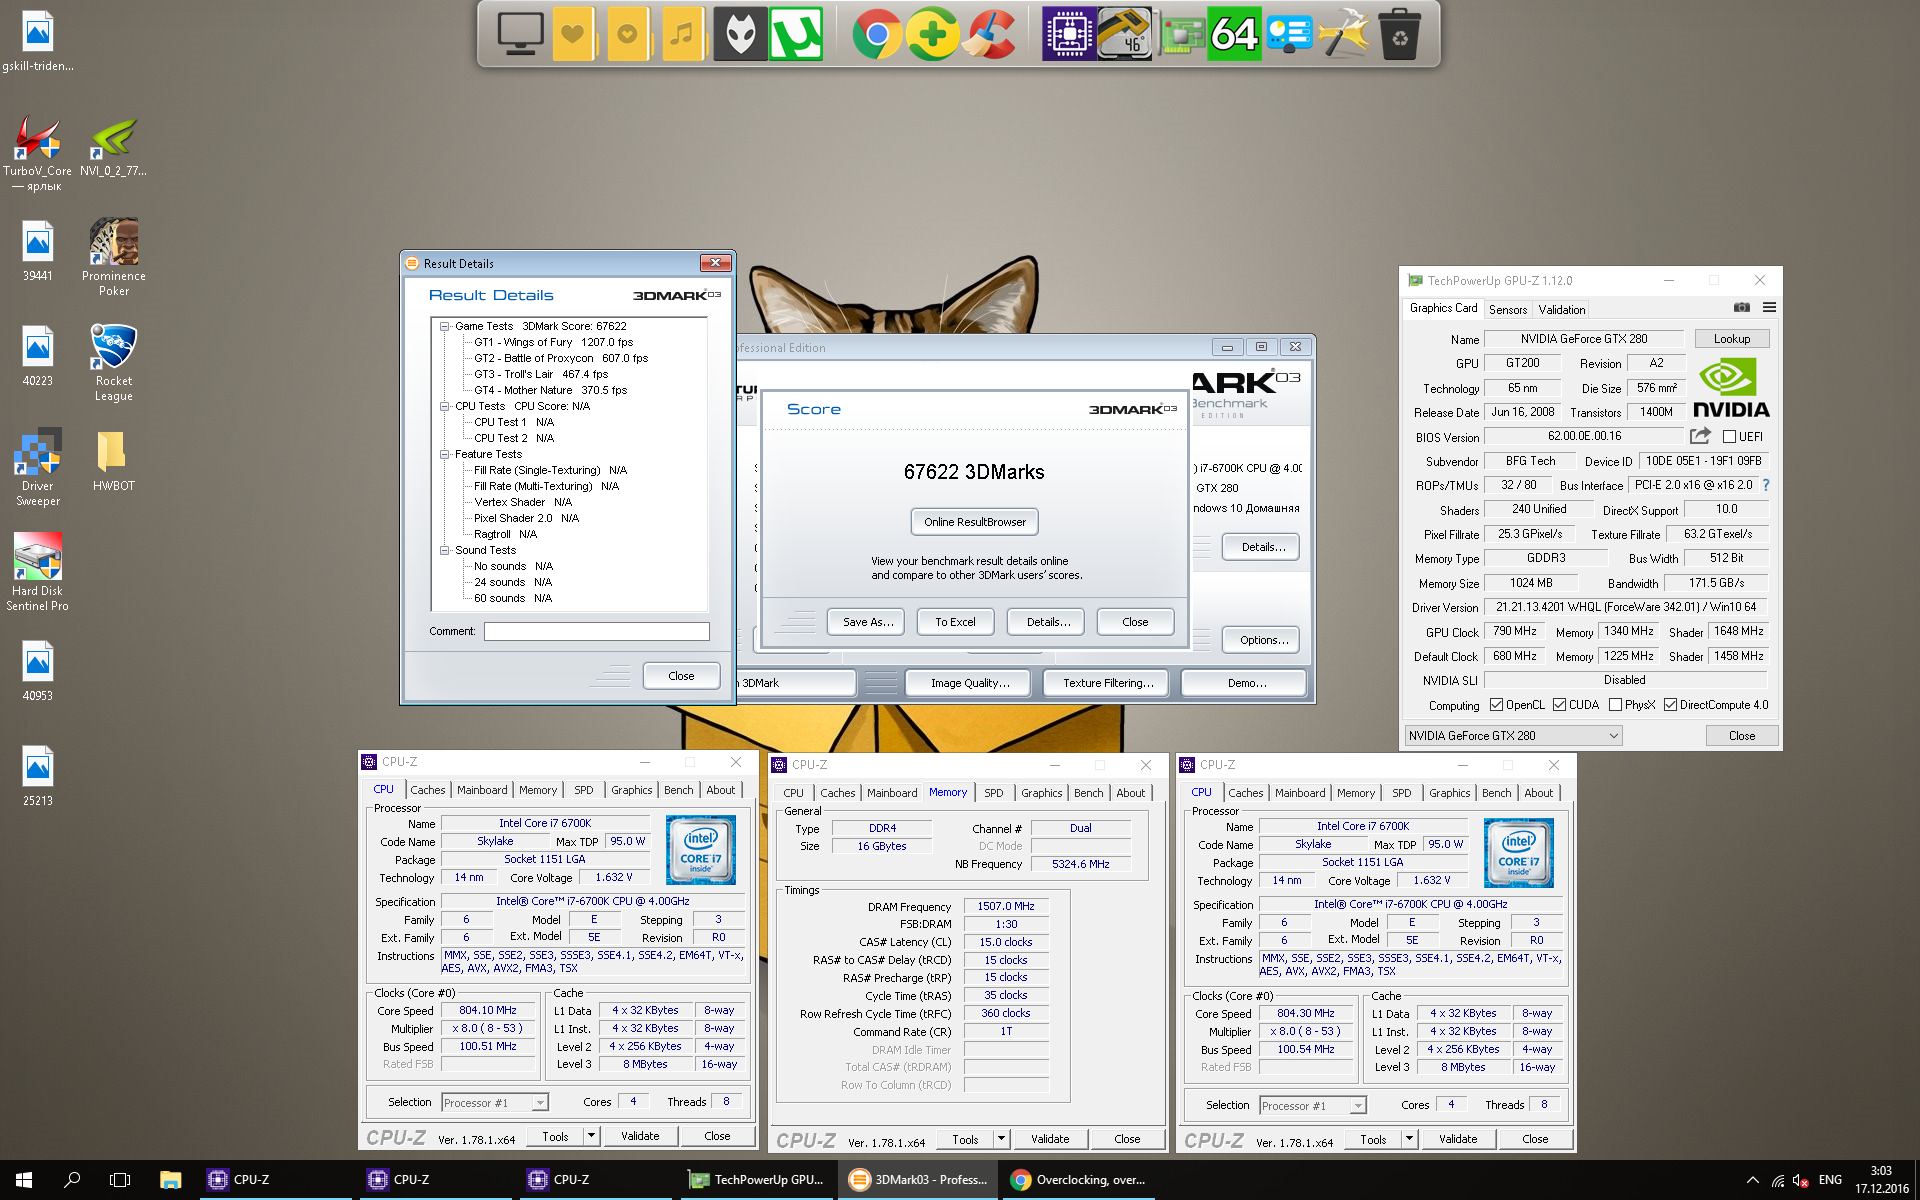Toggle the PhysX checkbox
The width and height of the screenshot is (1920, 1200).
click(x=1615, y=705)
